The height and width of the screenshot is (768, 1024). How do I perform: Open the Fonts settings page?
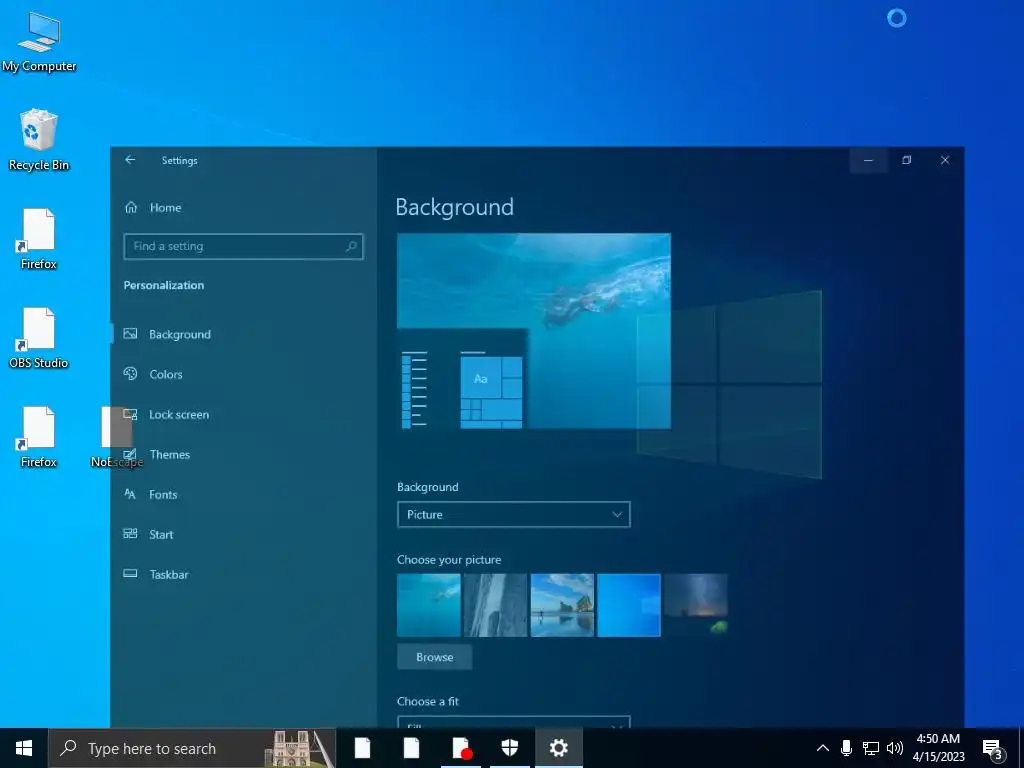(x=163, y=494)
